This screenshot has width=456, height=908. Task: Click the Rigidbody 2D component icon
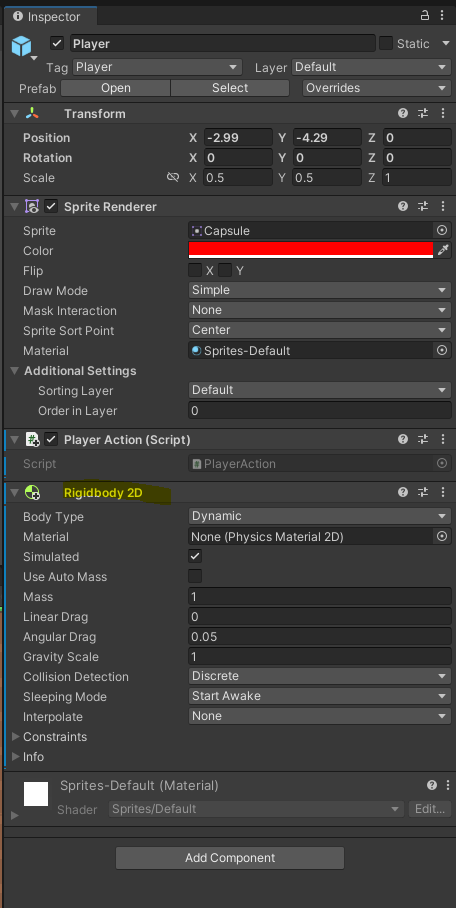(32, 493)
